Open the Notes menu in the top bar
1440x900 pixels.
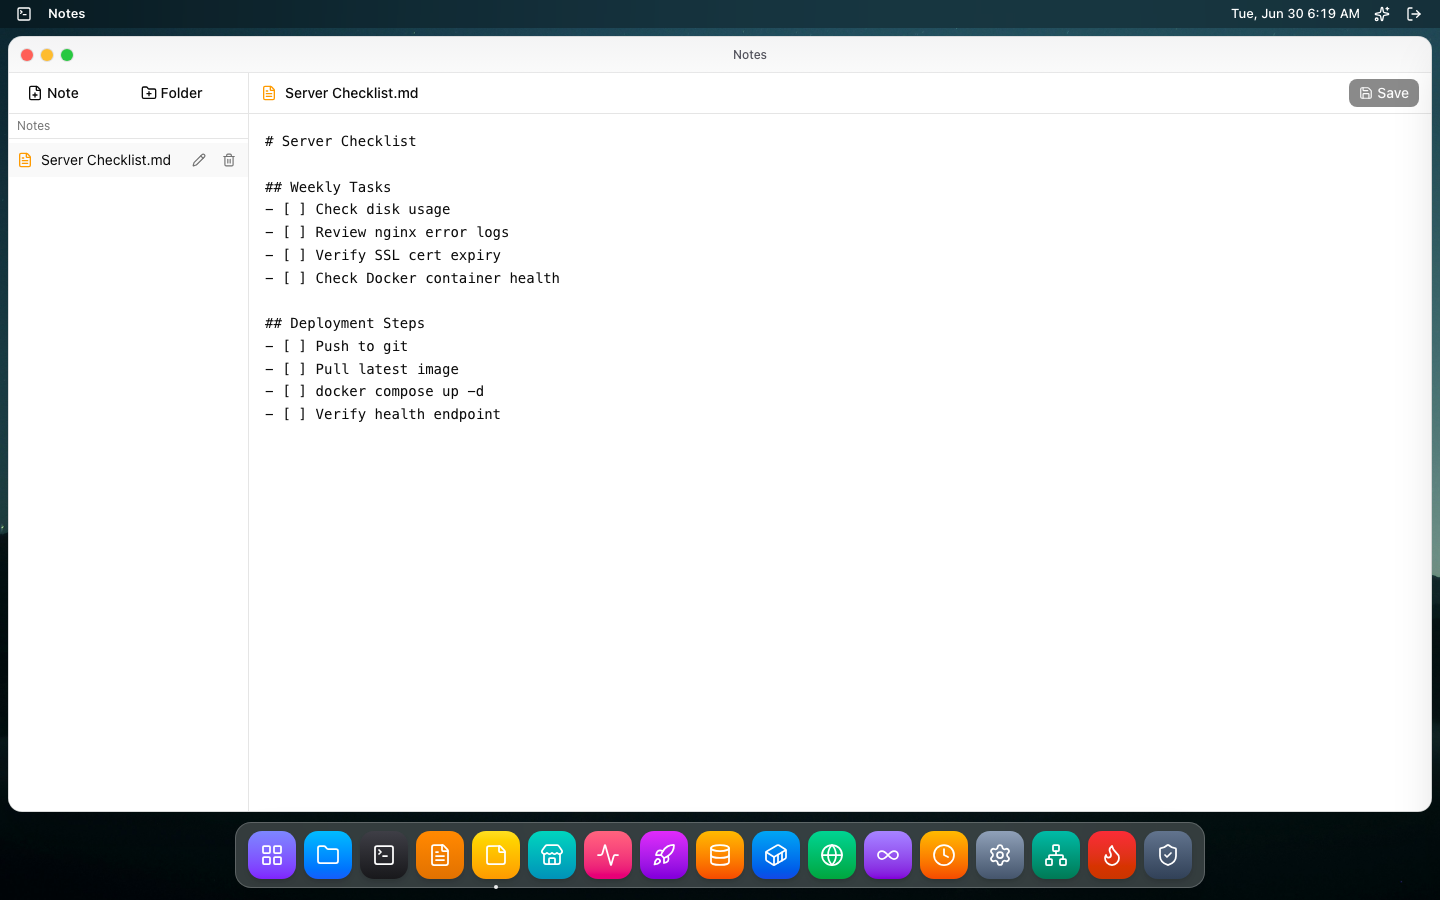point(66,14)
